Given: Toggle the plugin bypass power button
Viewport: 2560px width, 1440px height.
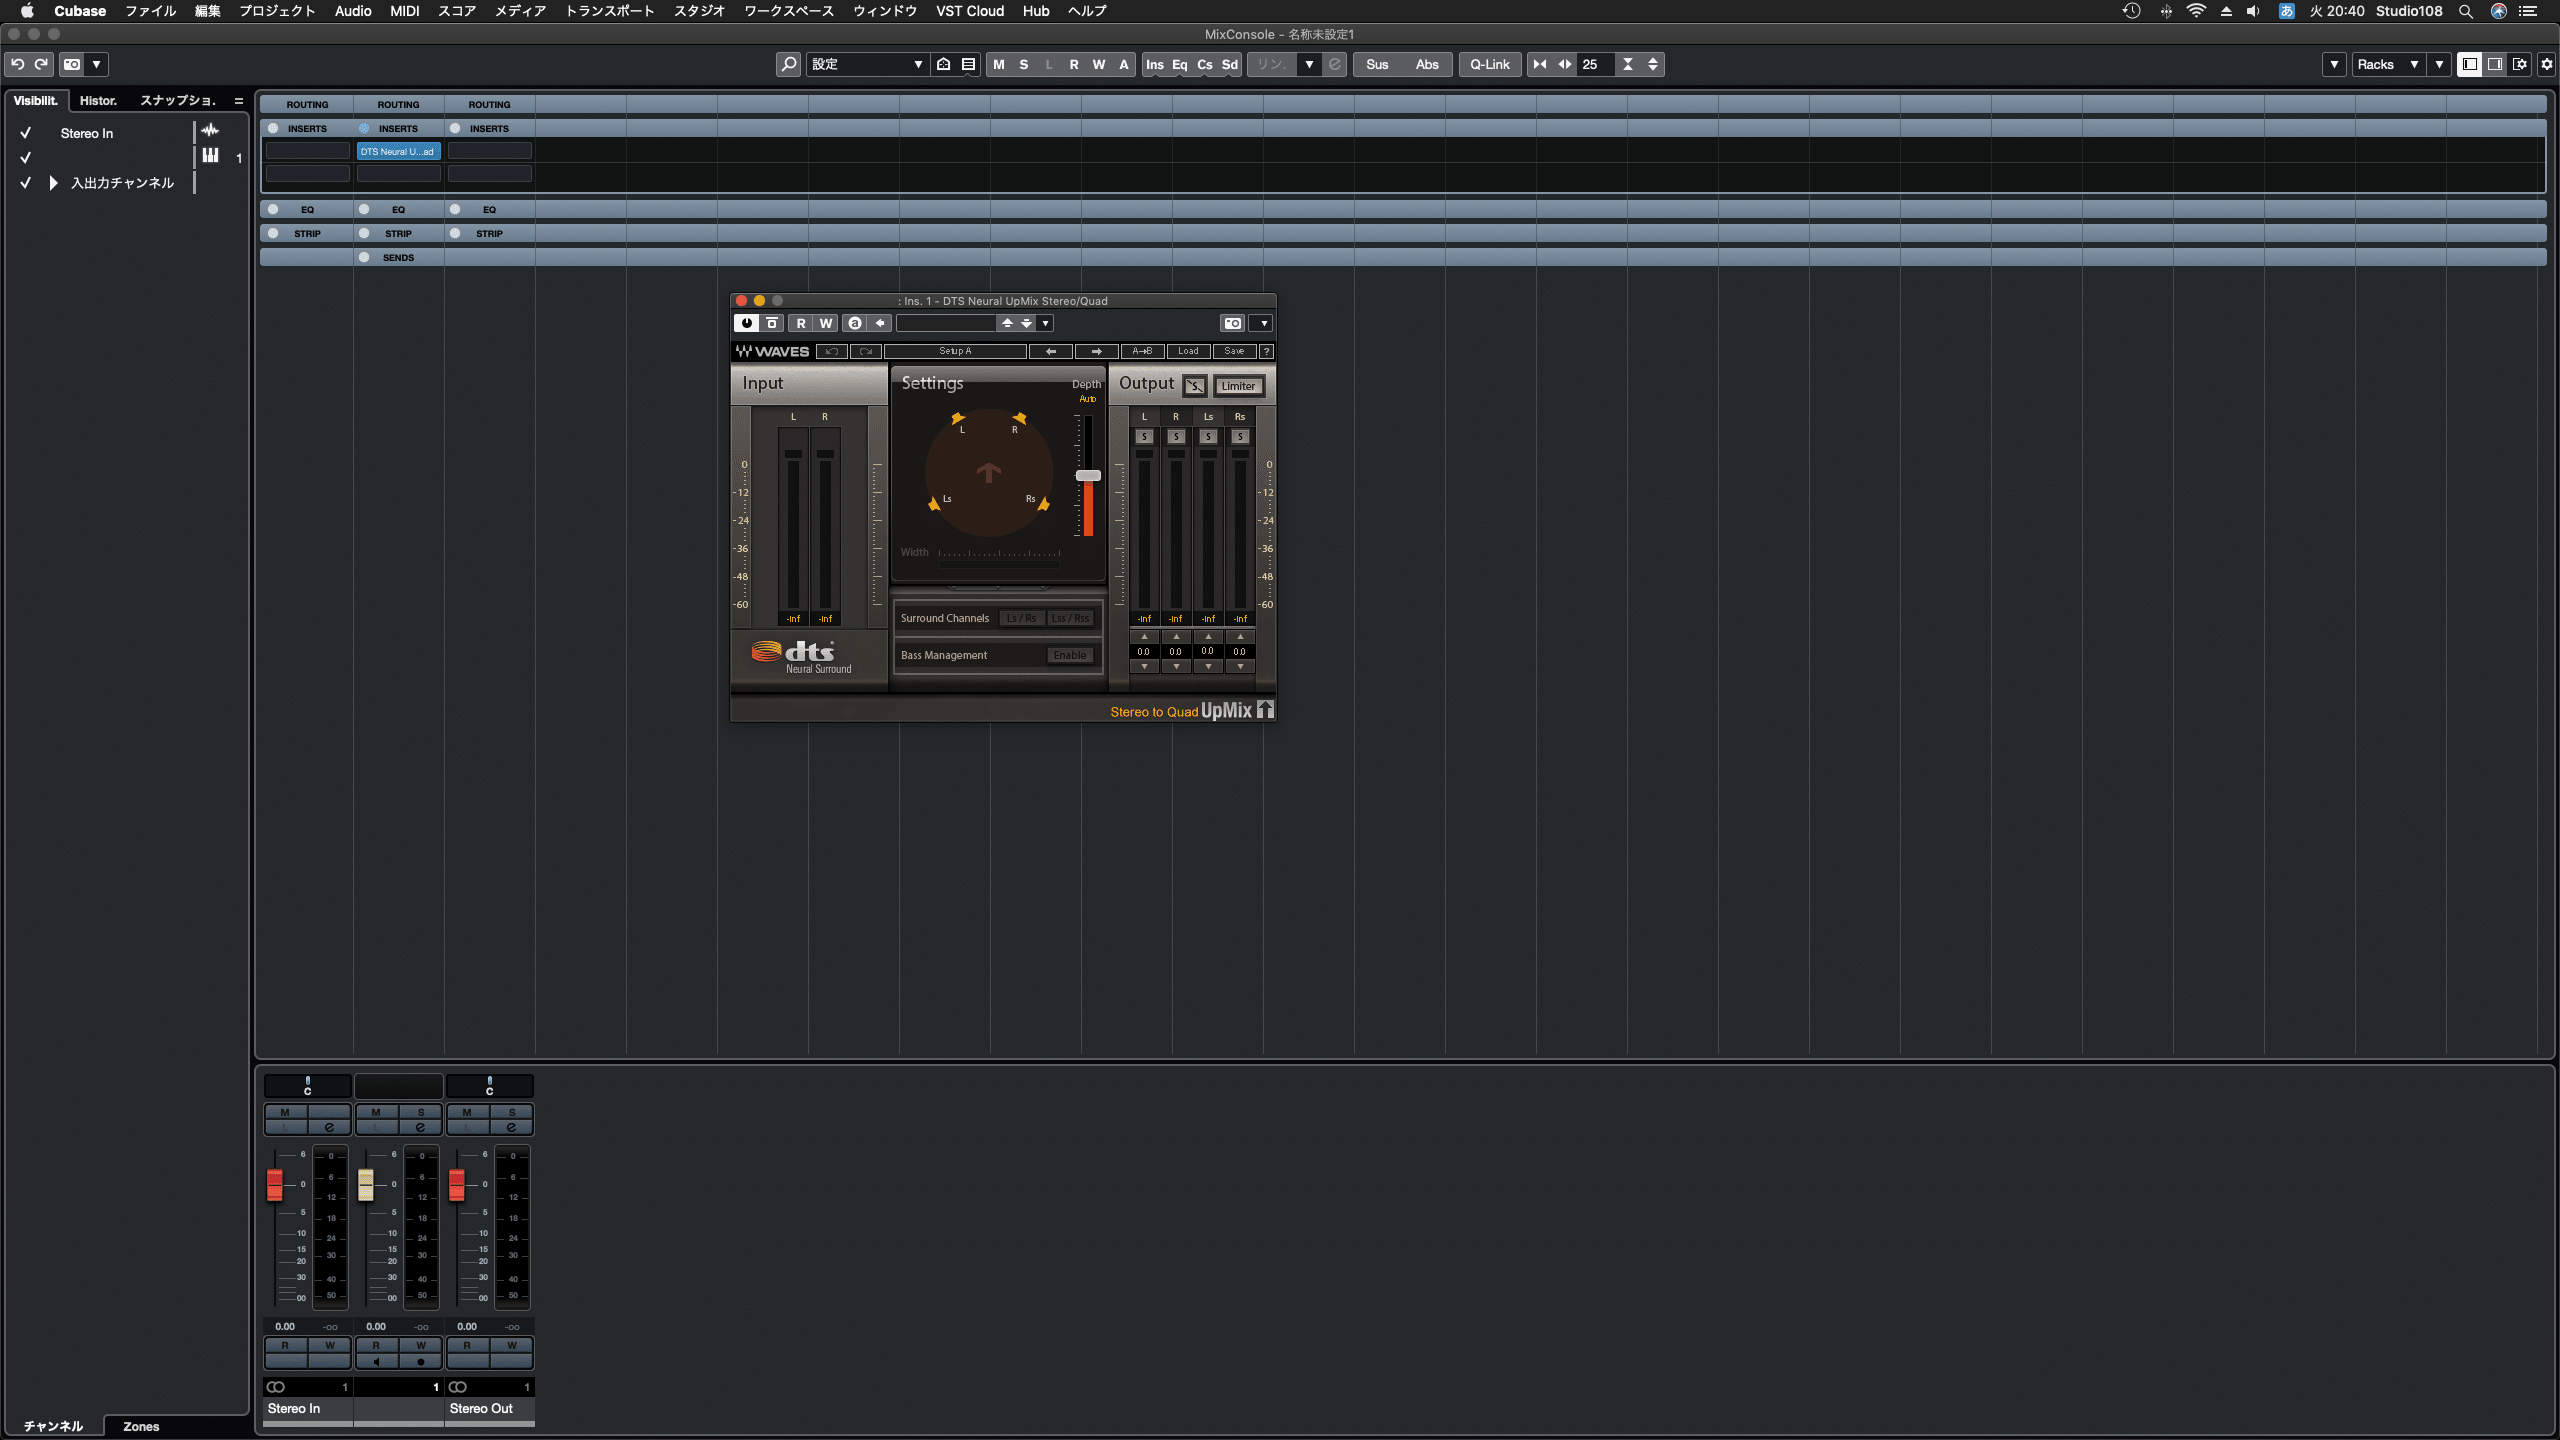Looking at the screenshot, I should tap(747, 322).
